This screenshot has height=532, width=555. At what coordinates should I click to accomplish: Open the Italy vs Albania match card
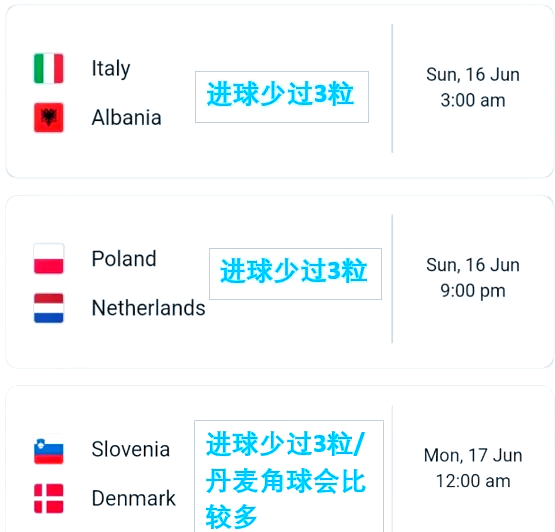[280, 91]
